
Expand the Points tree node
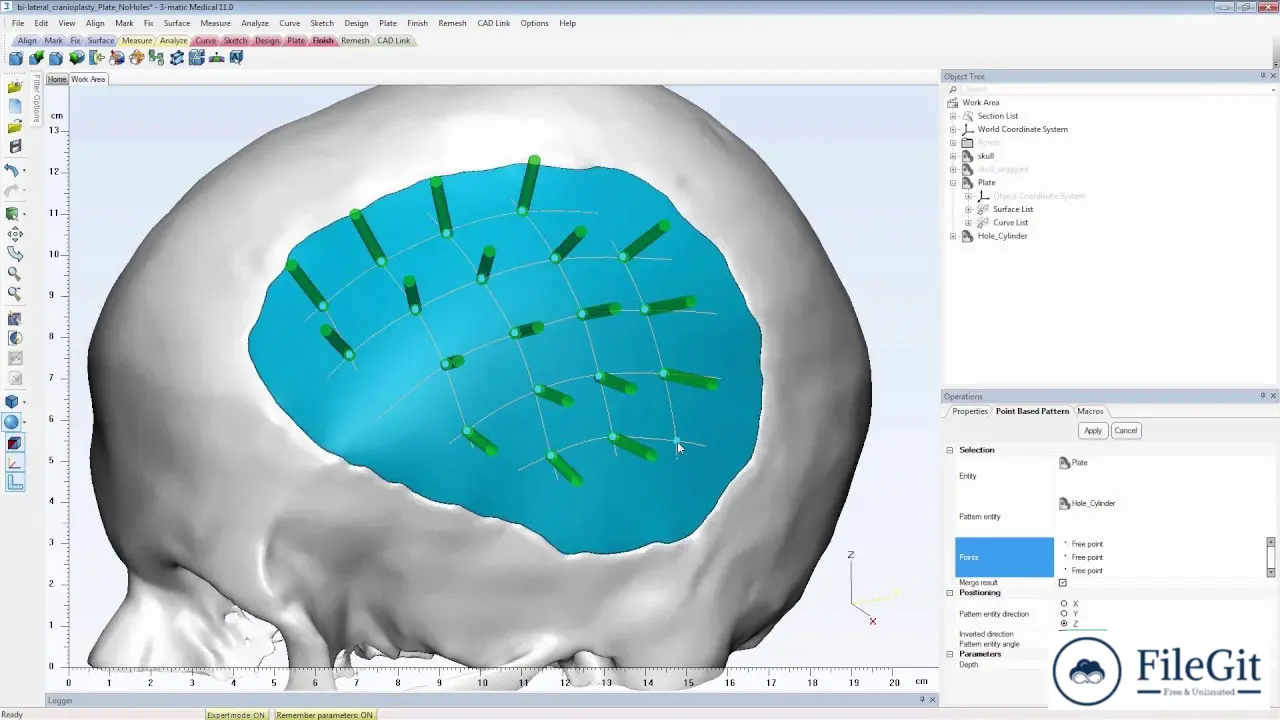coord(953,143)
